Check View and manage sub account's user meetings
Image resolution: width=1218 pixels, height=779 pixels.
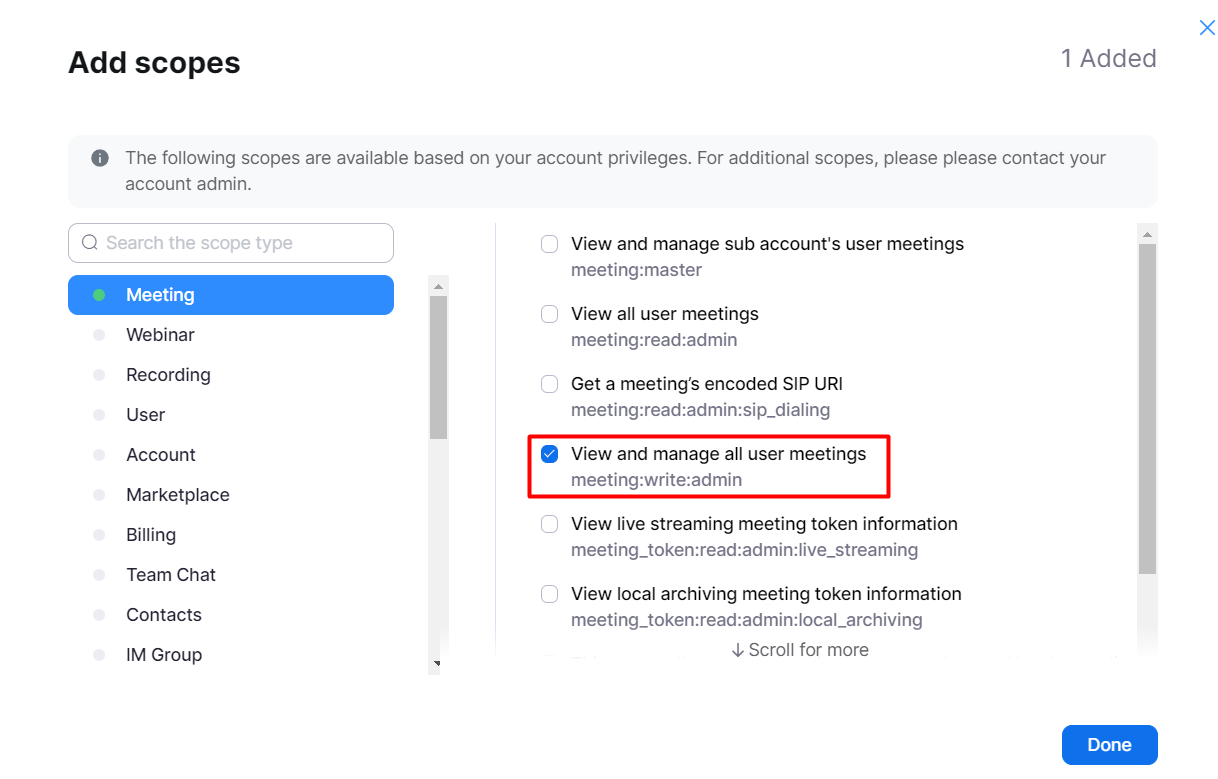pos(550,244)
